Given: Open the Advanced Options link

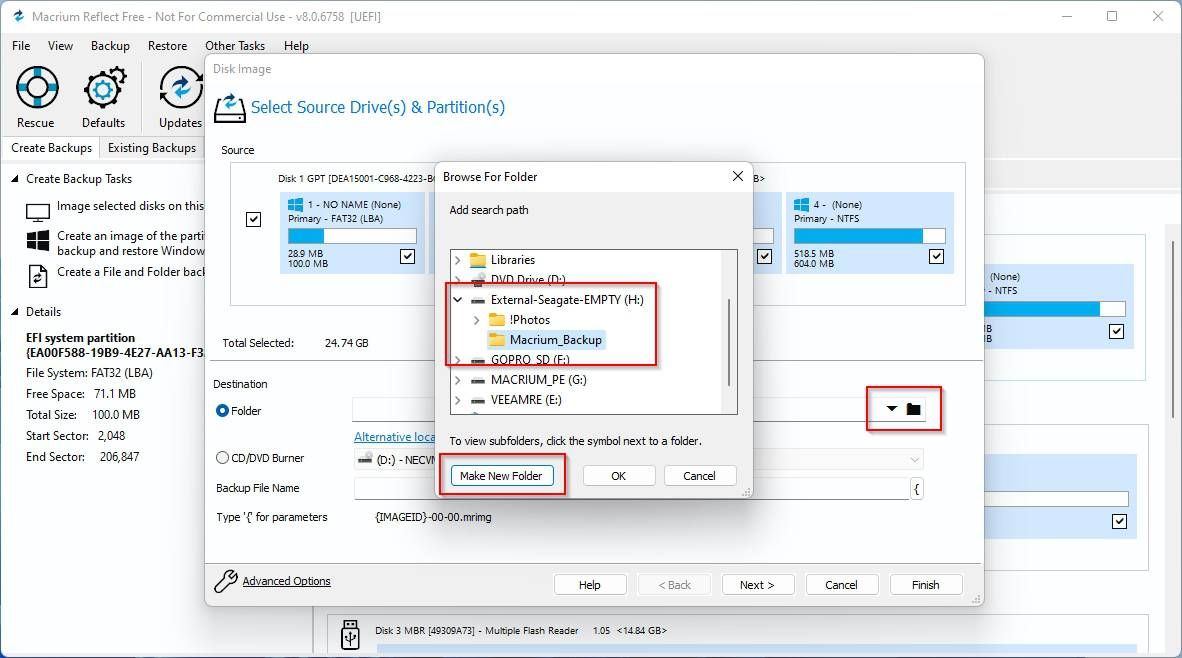Looking at the screenshot, I should 286,581.
